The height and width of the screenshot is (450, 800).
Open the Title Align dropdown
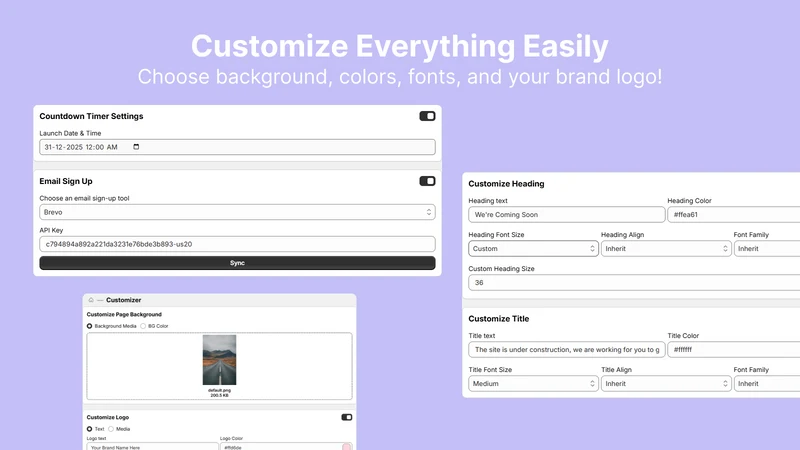(x=666, y=384)
